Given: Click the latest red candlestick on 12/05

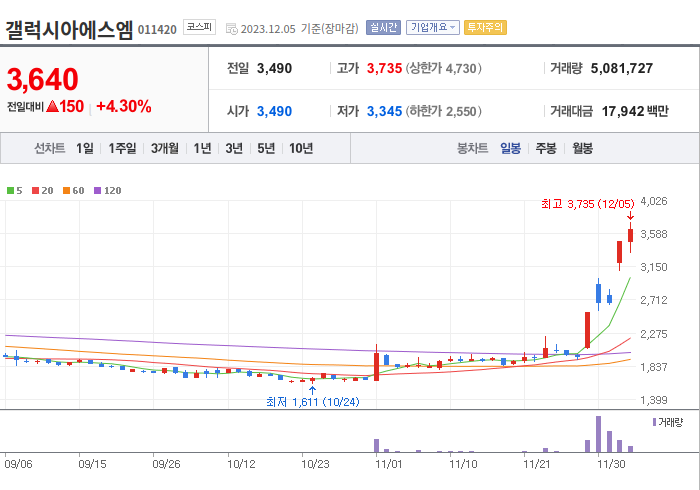Looking at the screenshot, I should click(630, 235).
